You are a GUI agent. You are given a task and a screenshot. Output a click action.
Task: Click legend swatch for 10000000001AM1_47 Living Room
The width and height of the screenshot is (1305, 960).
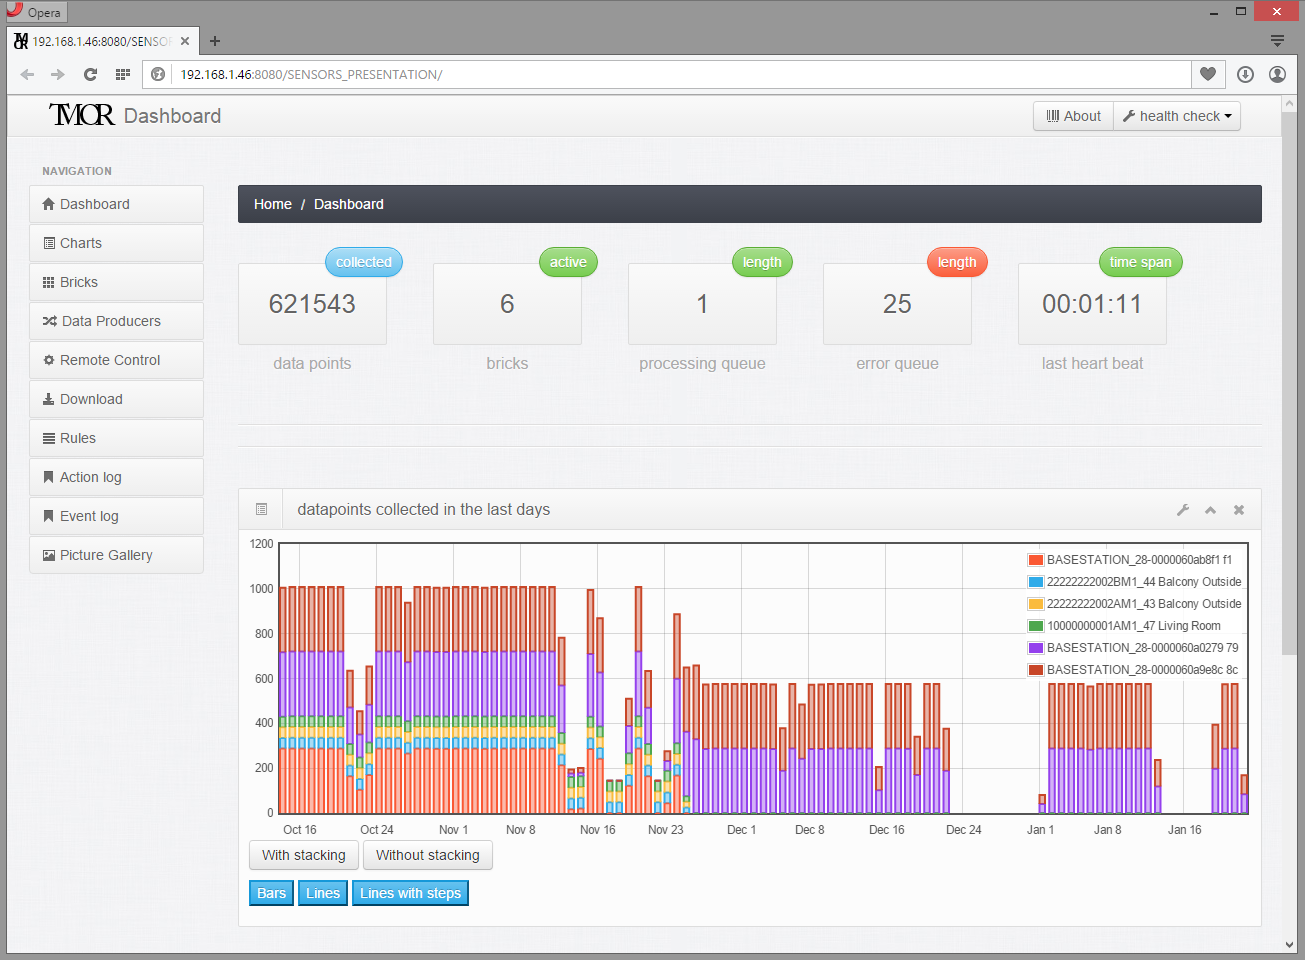1036,626
